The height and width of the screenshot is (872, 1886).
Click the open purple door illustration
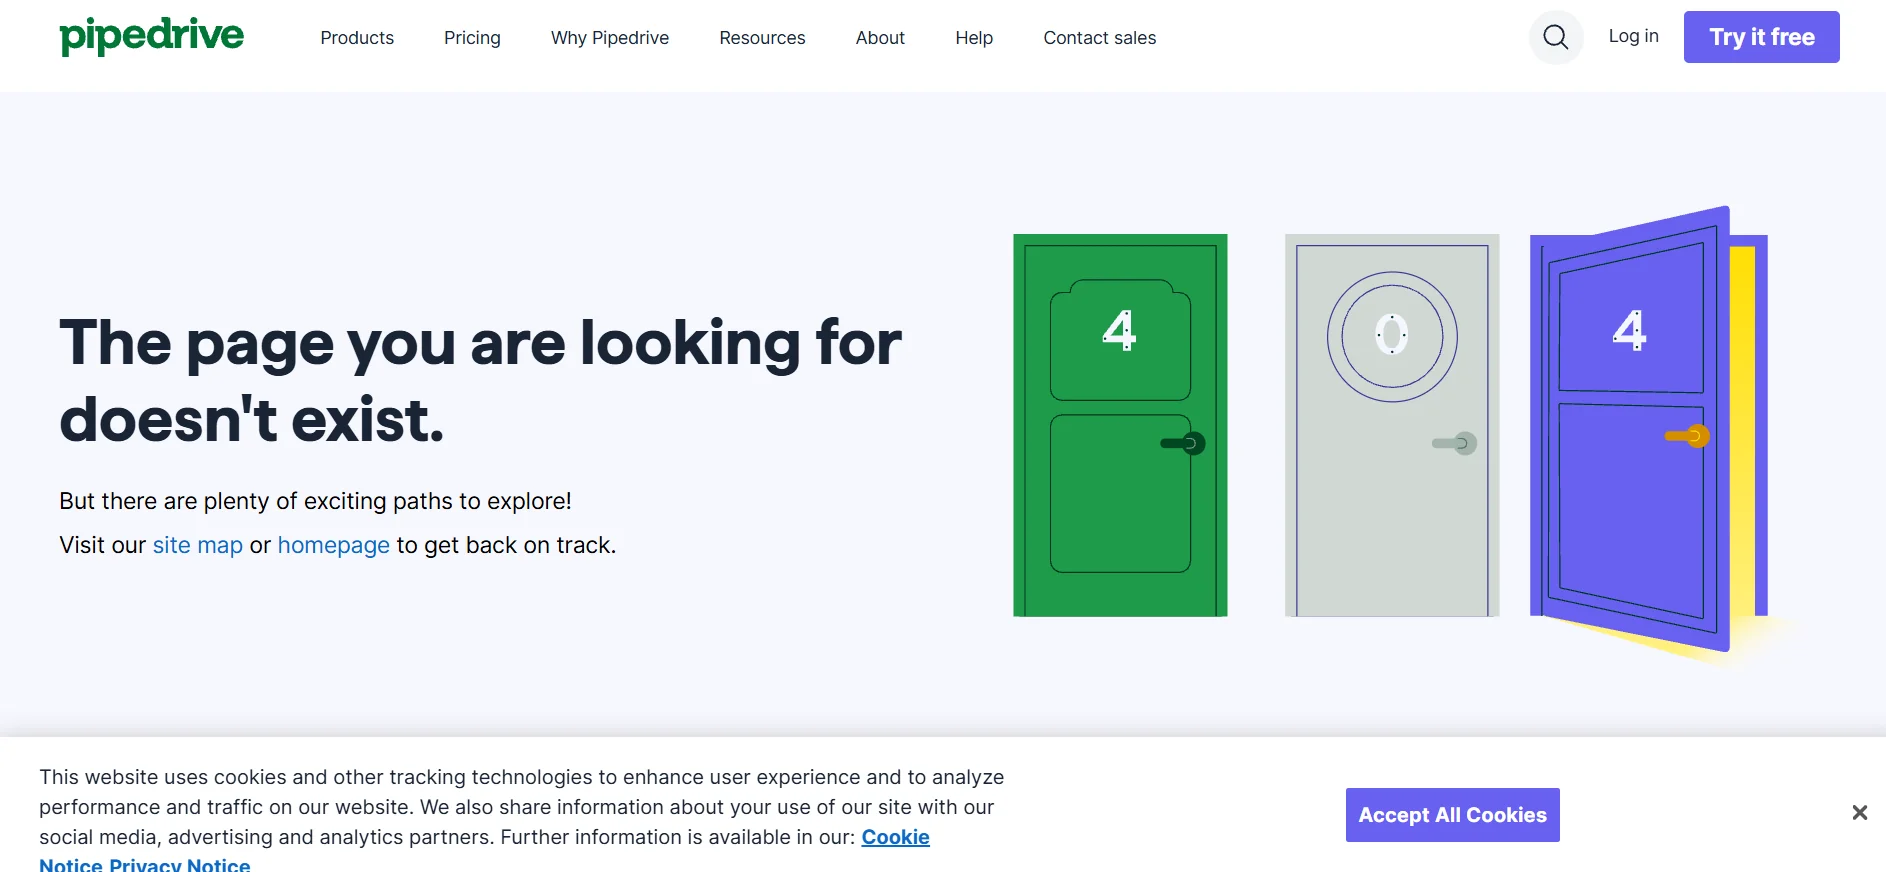coord(1649,430)
